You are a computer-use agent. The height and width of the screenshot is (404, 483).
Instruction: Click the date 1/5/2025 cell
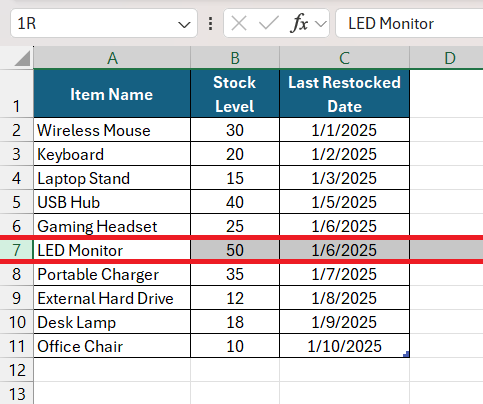(344, 202)
